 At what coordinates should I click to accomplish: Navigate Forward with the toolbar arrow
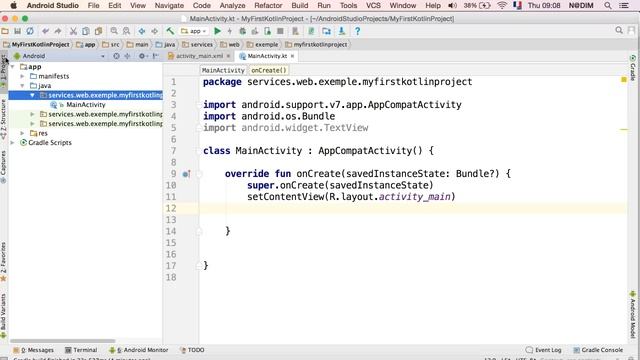pos(154,31)
